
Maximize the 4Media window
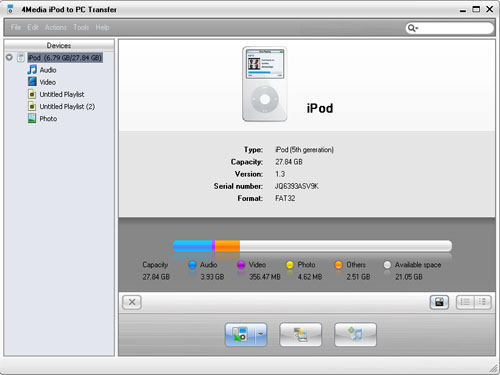click(476, 9)
